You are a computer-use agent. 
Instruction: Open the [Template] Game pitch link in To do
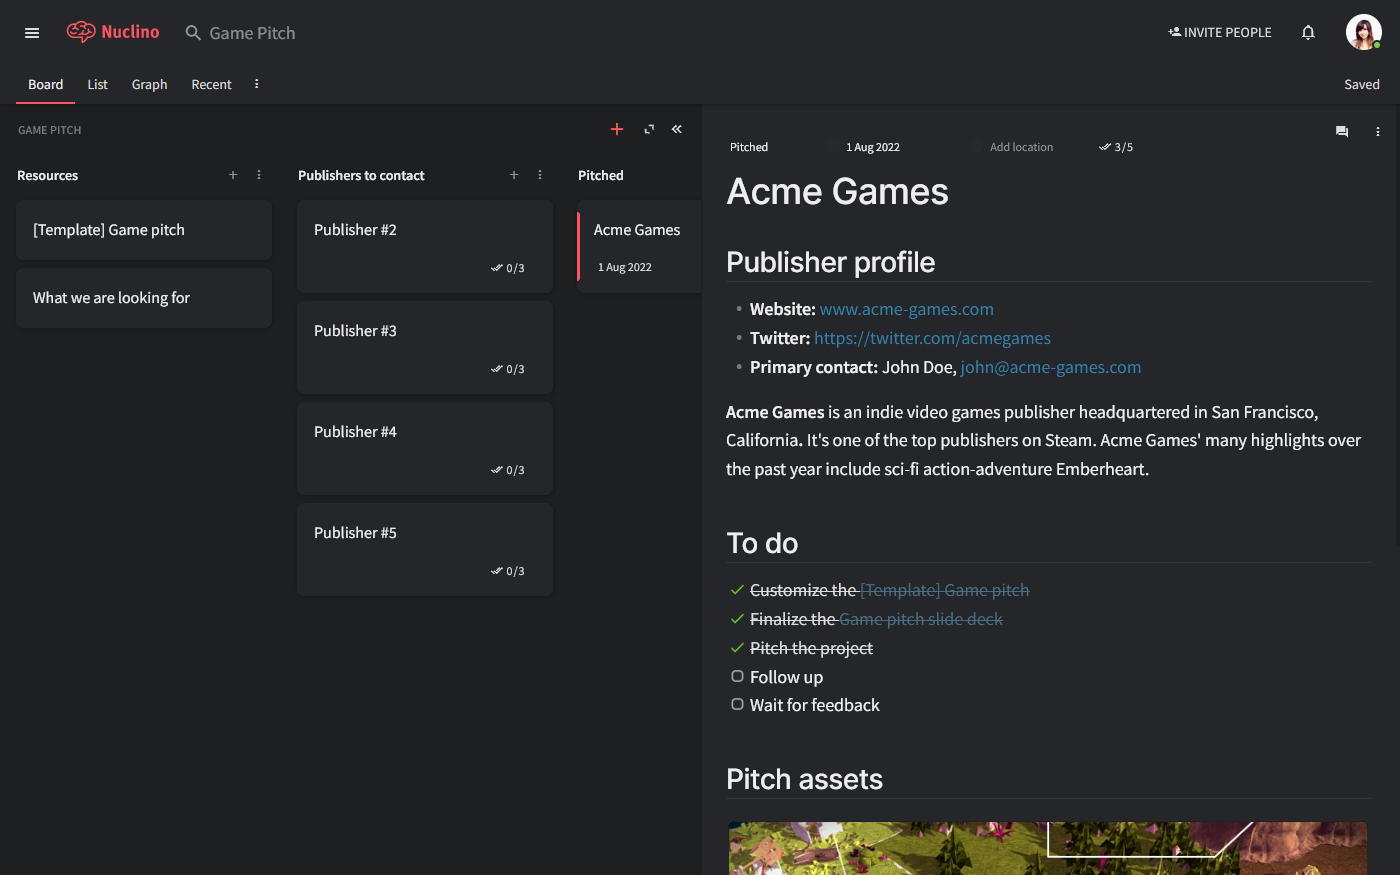[945, 590]
